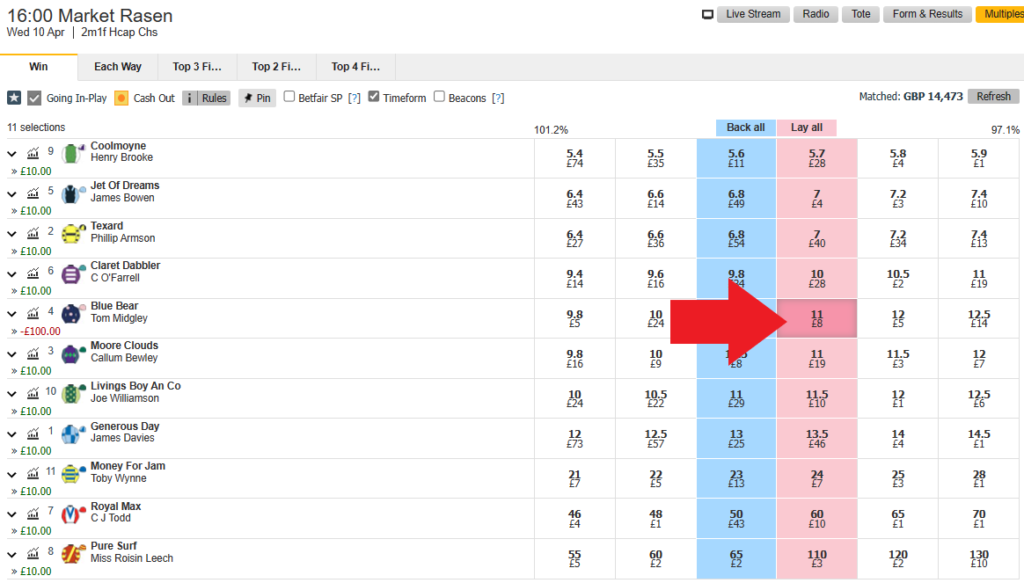The image size is (1024, 583).
Task: Click the dark silks icon for Blue Bear
Action: pos(72,314)
